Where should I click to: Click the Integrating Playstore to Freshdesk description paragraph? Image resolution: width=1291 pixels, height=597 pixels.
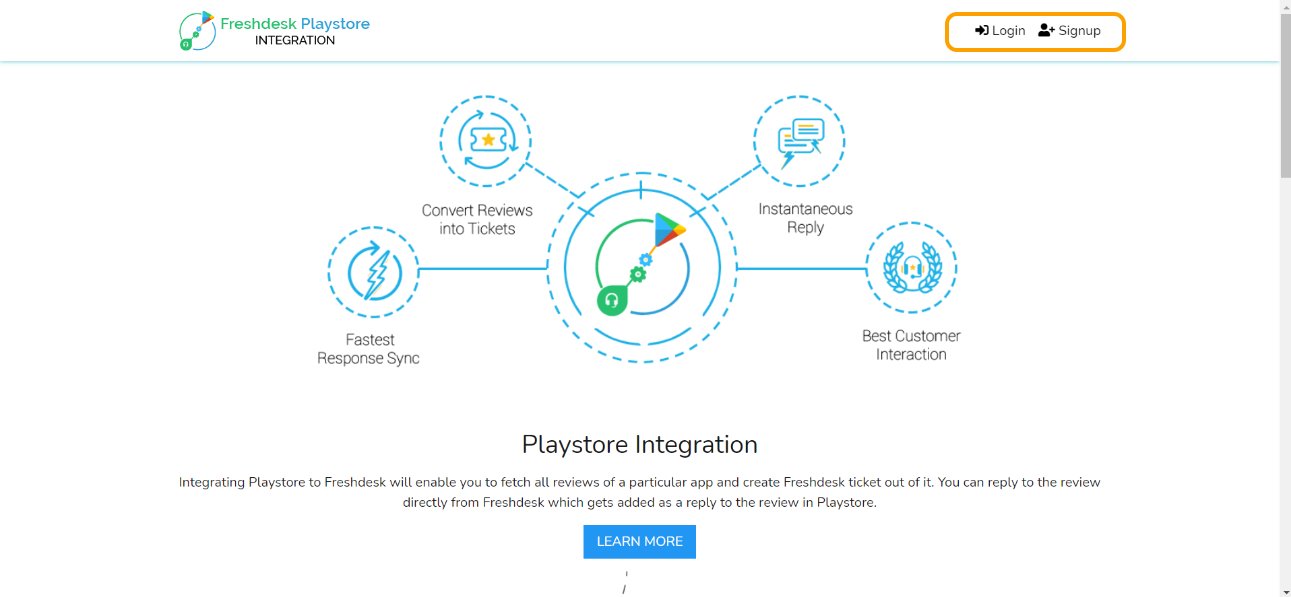(640, 492)
